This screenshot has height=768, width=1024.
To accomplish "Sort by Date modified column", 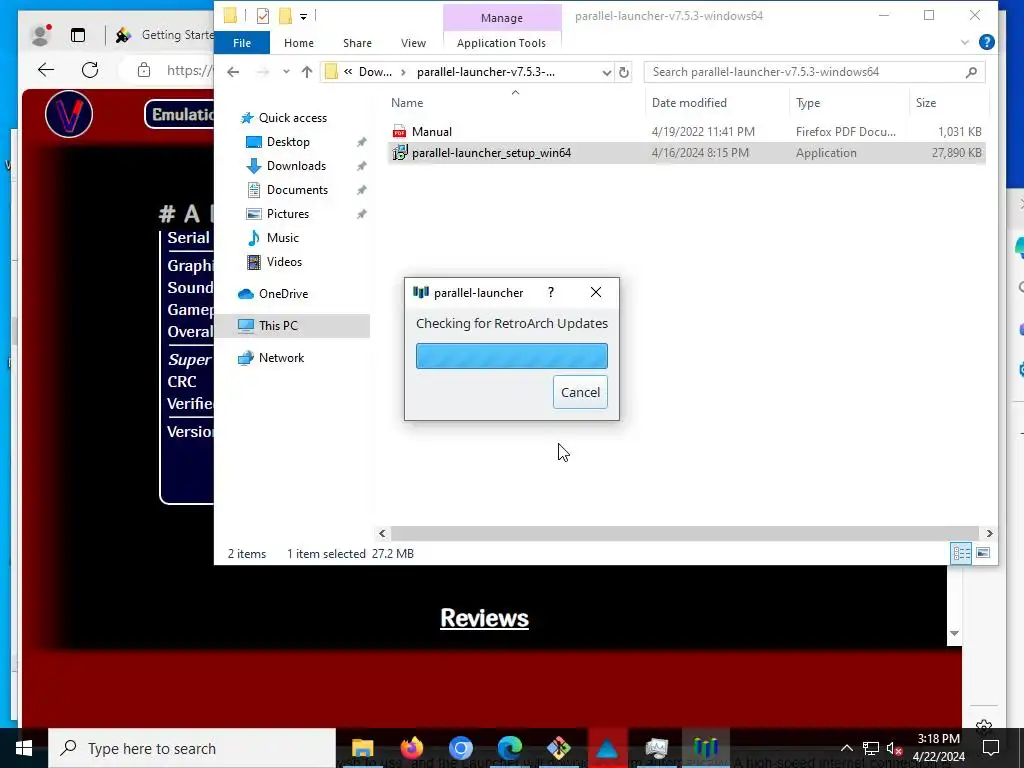I will click(x=689, y=103).
